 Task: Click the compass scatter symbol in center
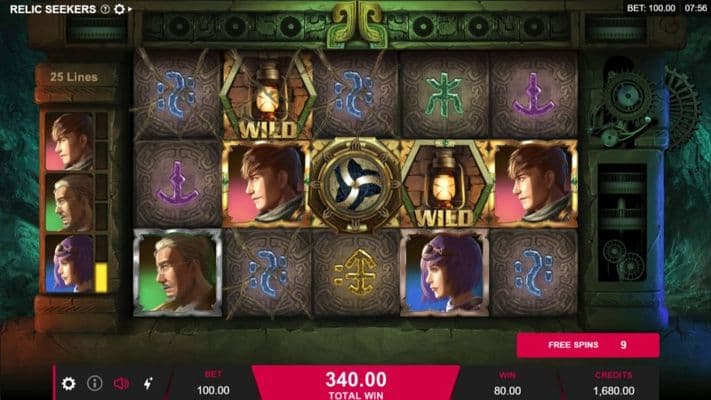pos(356,184)
